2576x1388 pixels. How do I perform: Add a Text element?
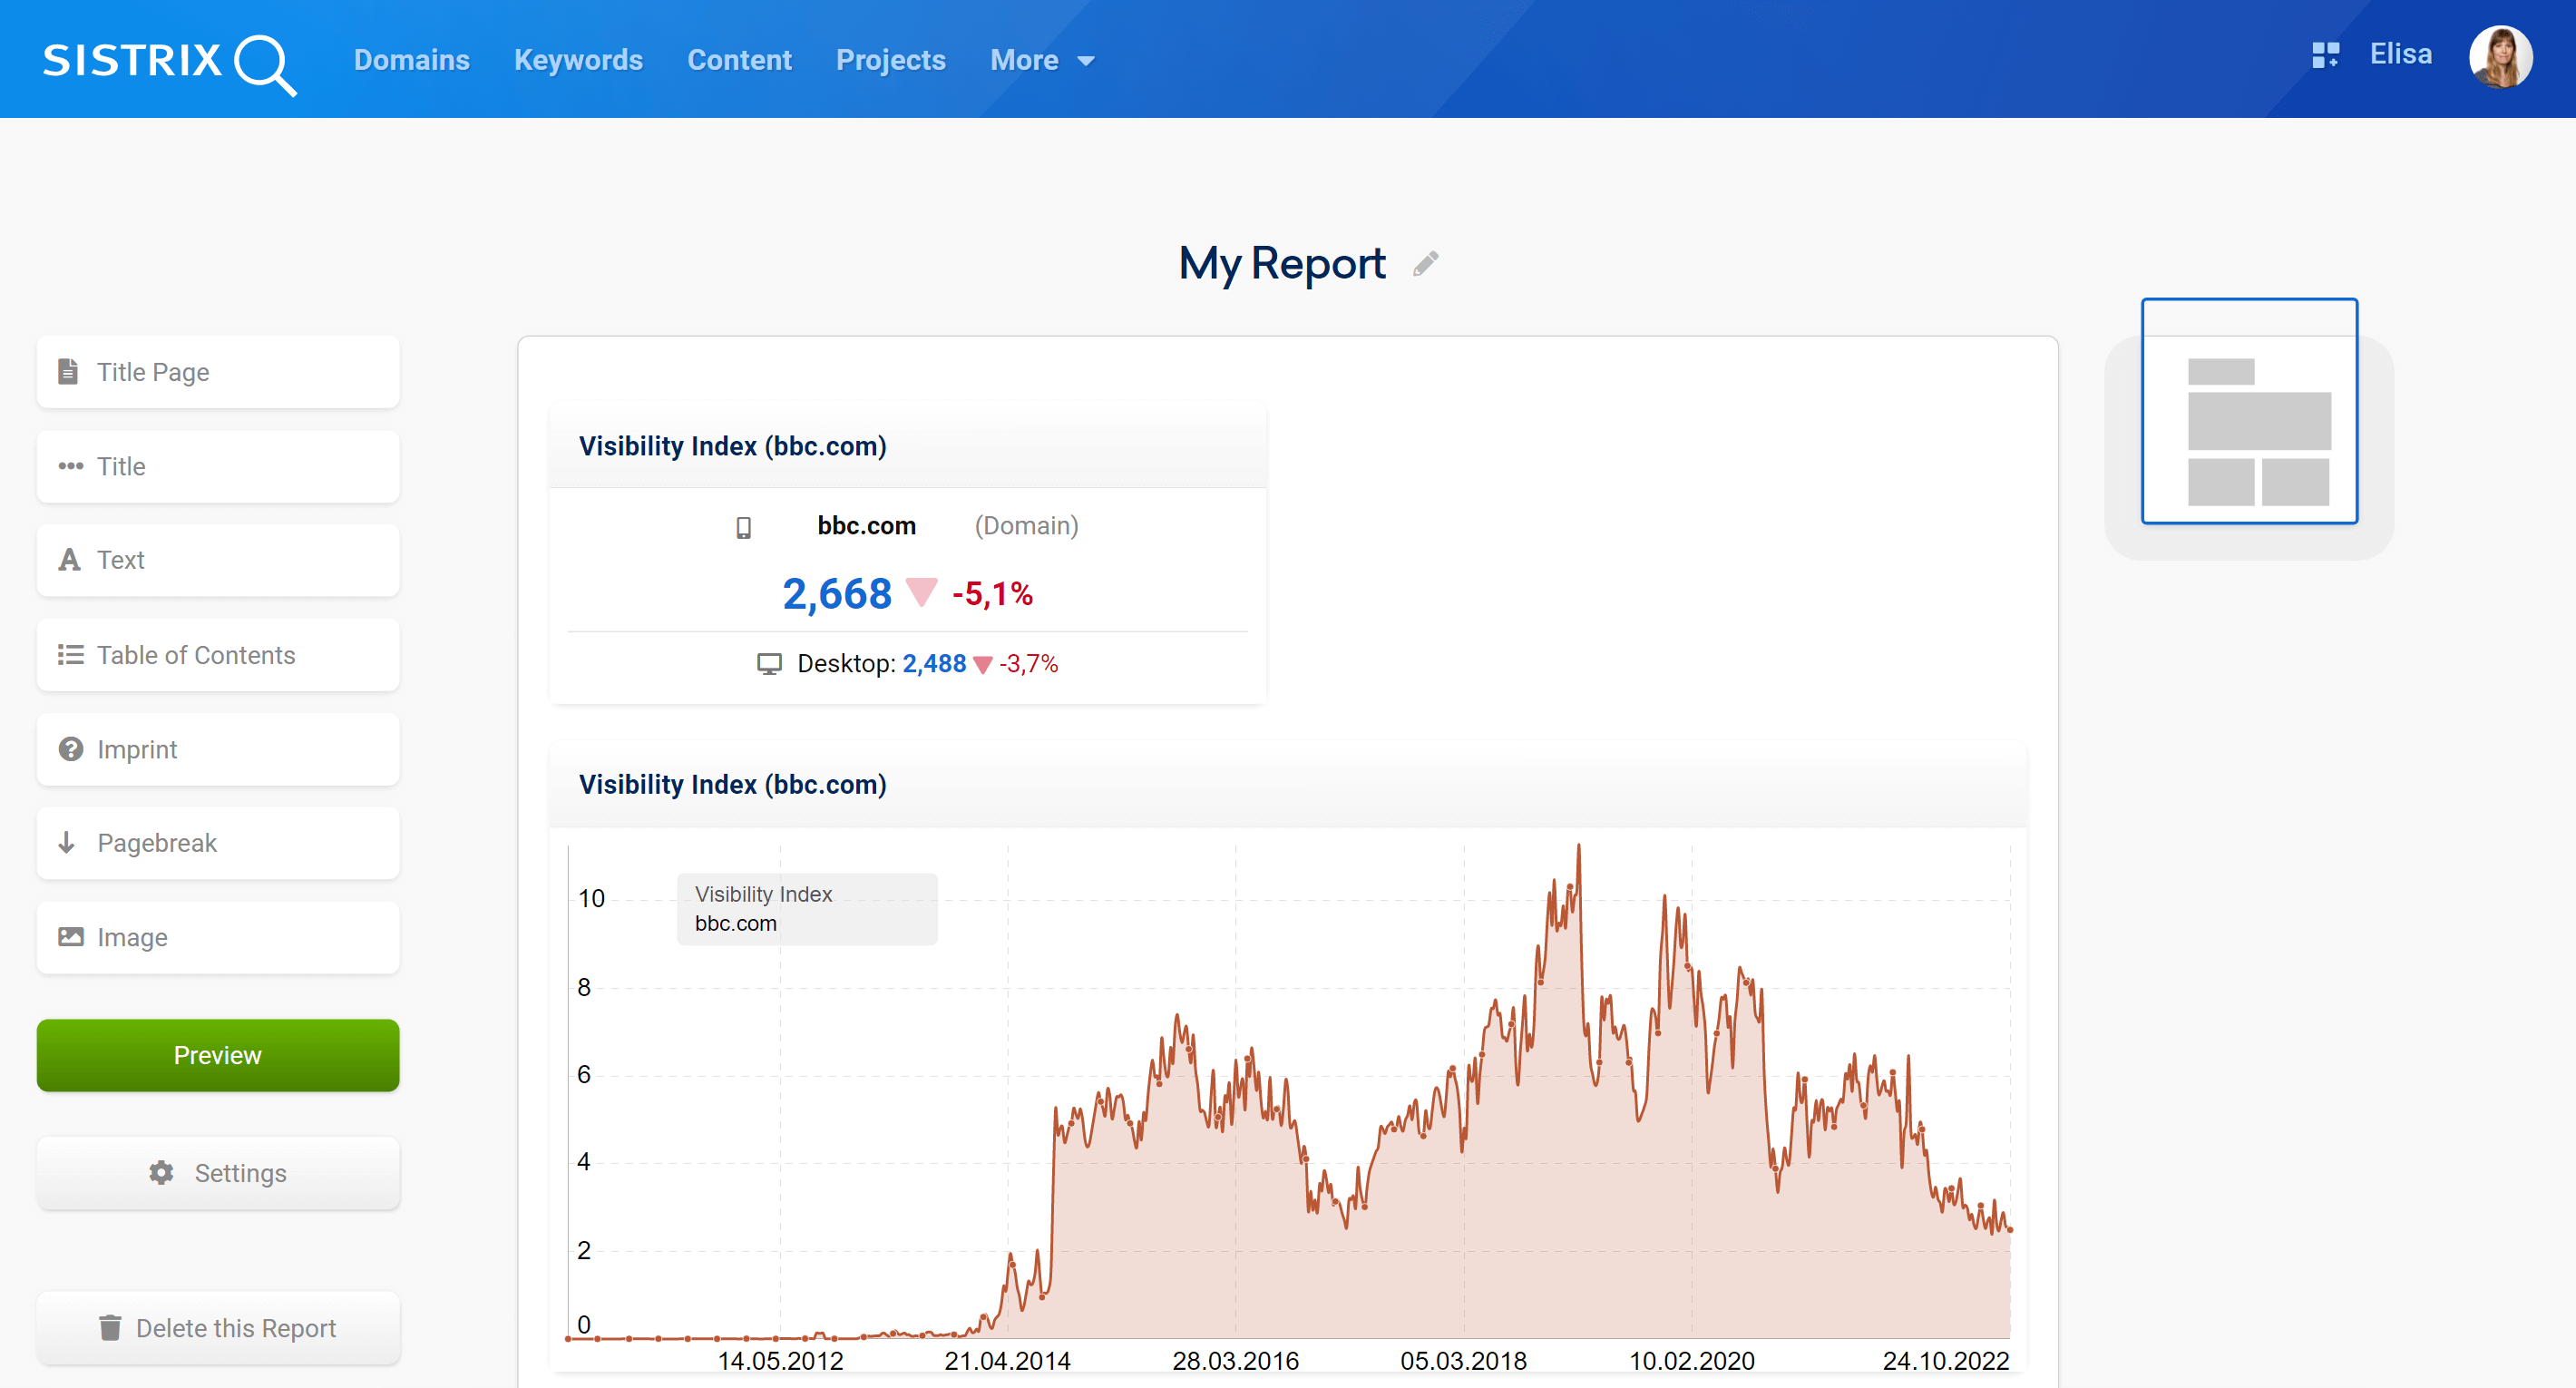(218, 560)
